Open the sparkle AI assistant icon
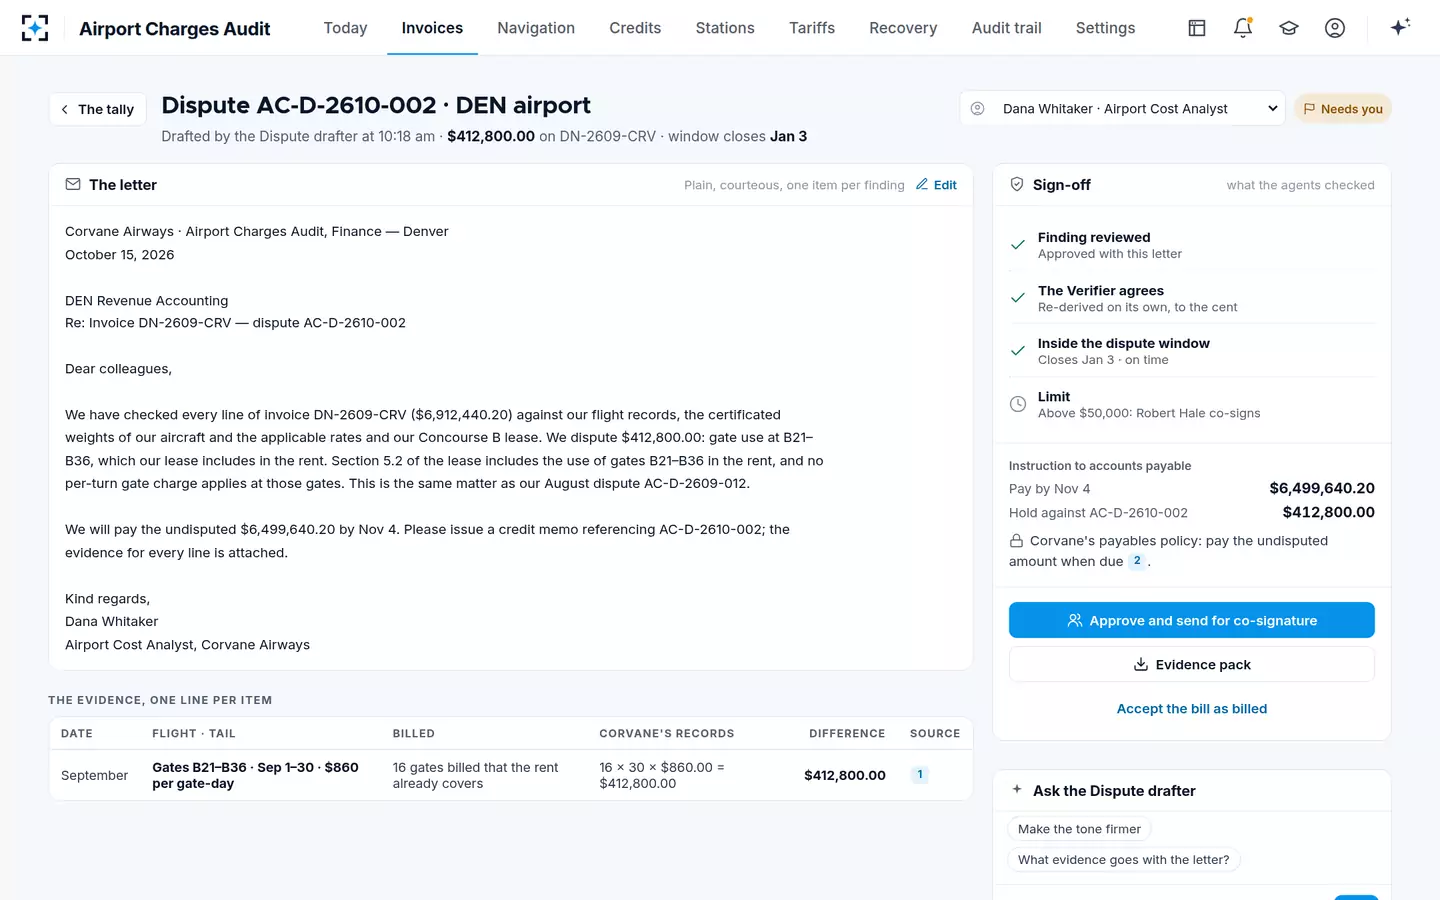The image size is (1440, 900). click(x=1400, y=27)
